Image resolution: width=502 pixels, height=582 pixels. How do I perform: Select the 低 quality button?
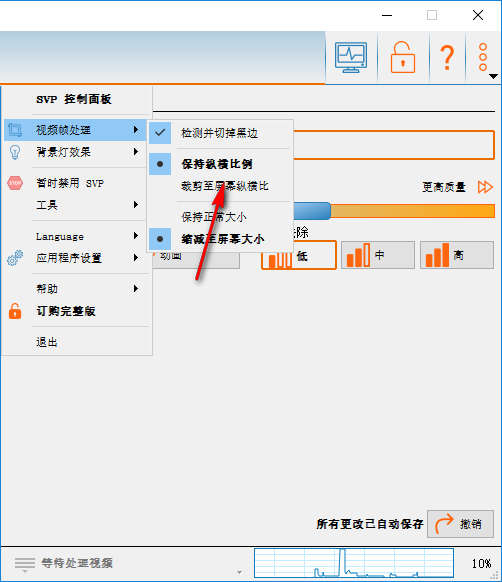click(299, 255)
